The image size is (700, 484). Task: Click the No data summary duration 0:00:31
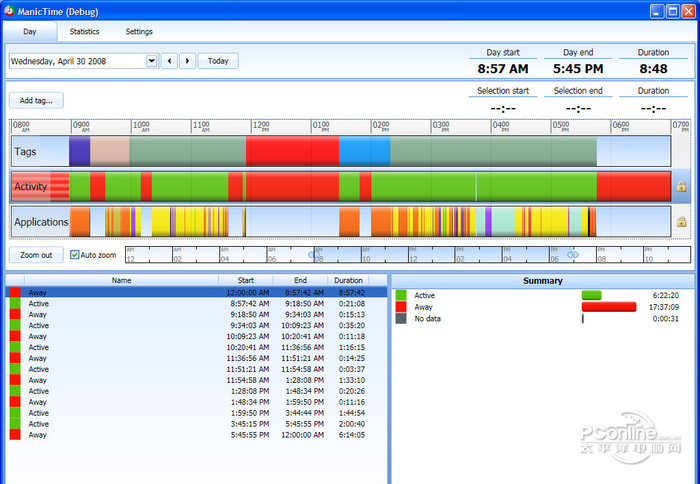click(666, 318)
